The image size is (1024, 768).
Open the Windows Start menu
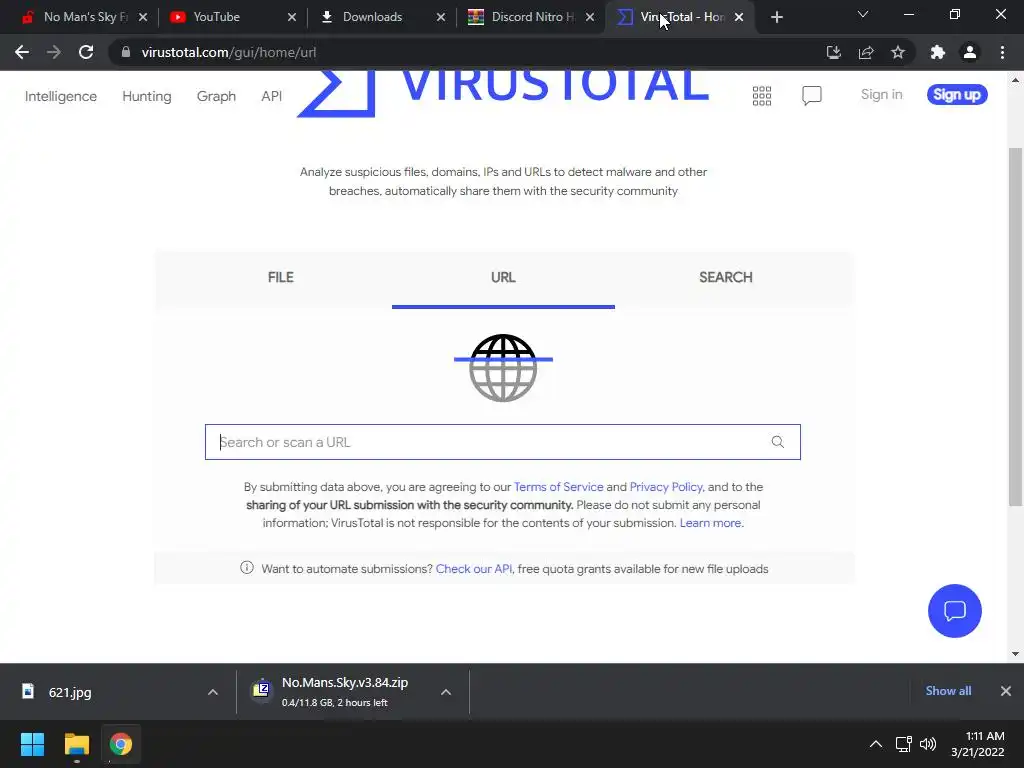pyautogui.click(x=32, y=744)
